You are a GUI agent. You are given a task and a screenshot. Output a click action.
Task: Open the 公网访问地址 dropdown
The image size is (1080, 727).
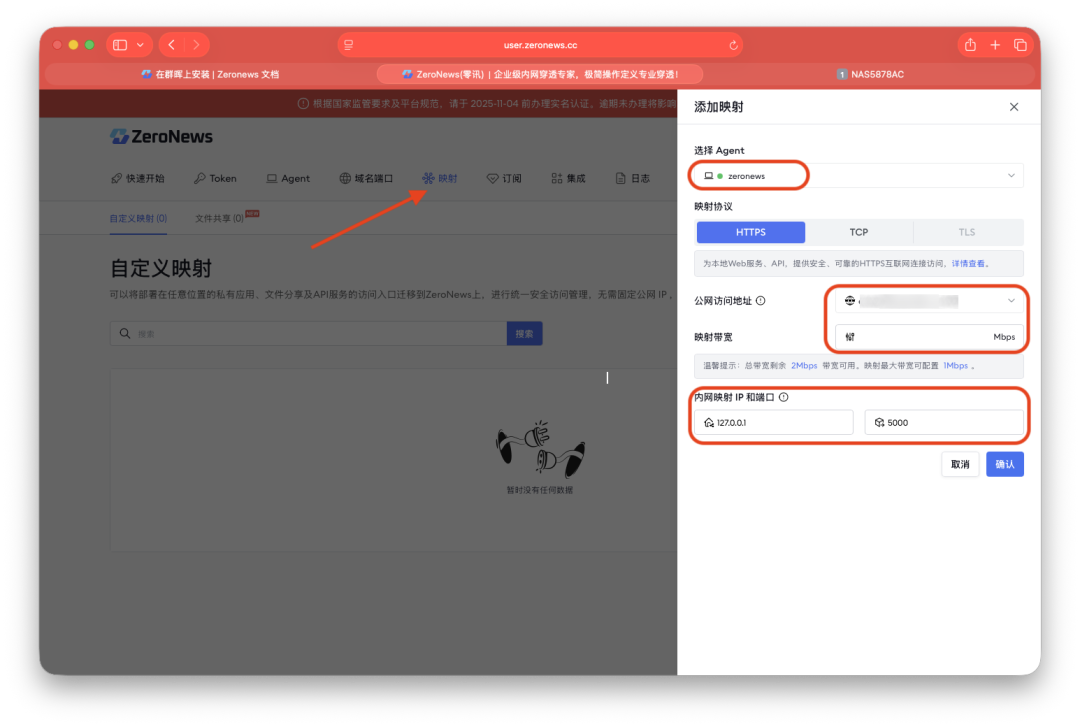click(x=1011, y=301)
